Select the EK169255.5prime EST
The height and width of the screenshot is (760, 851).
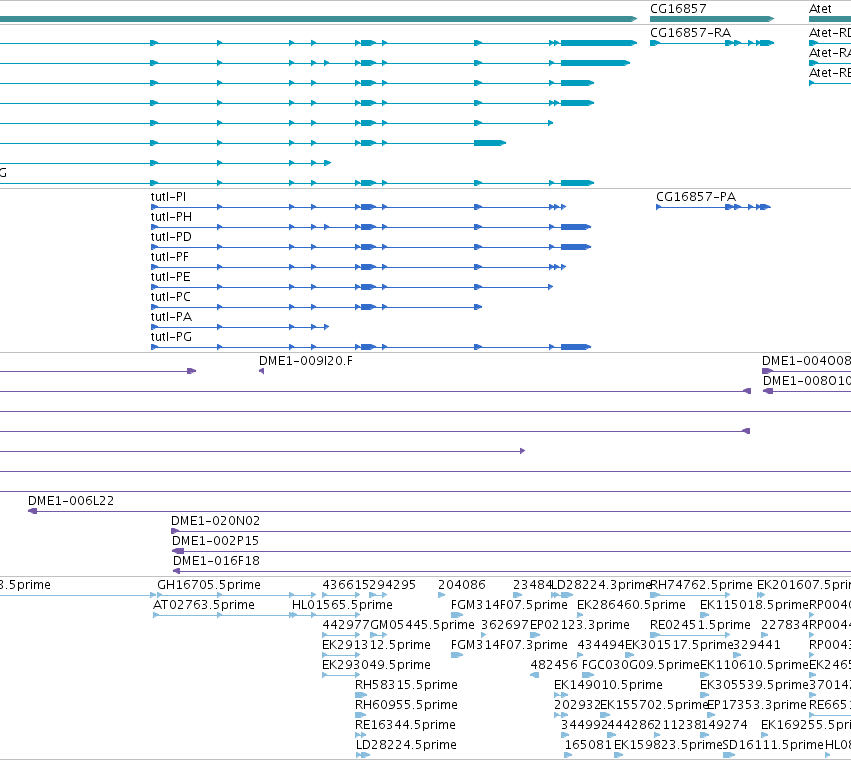point(764,736)
